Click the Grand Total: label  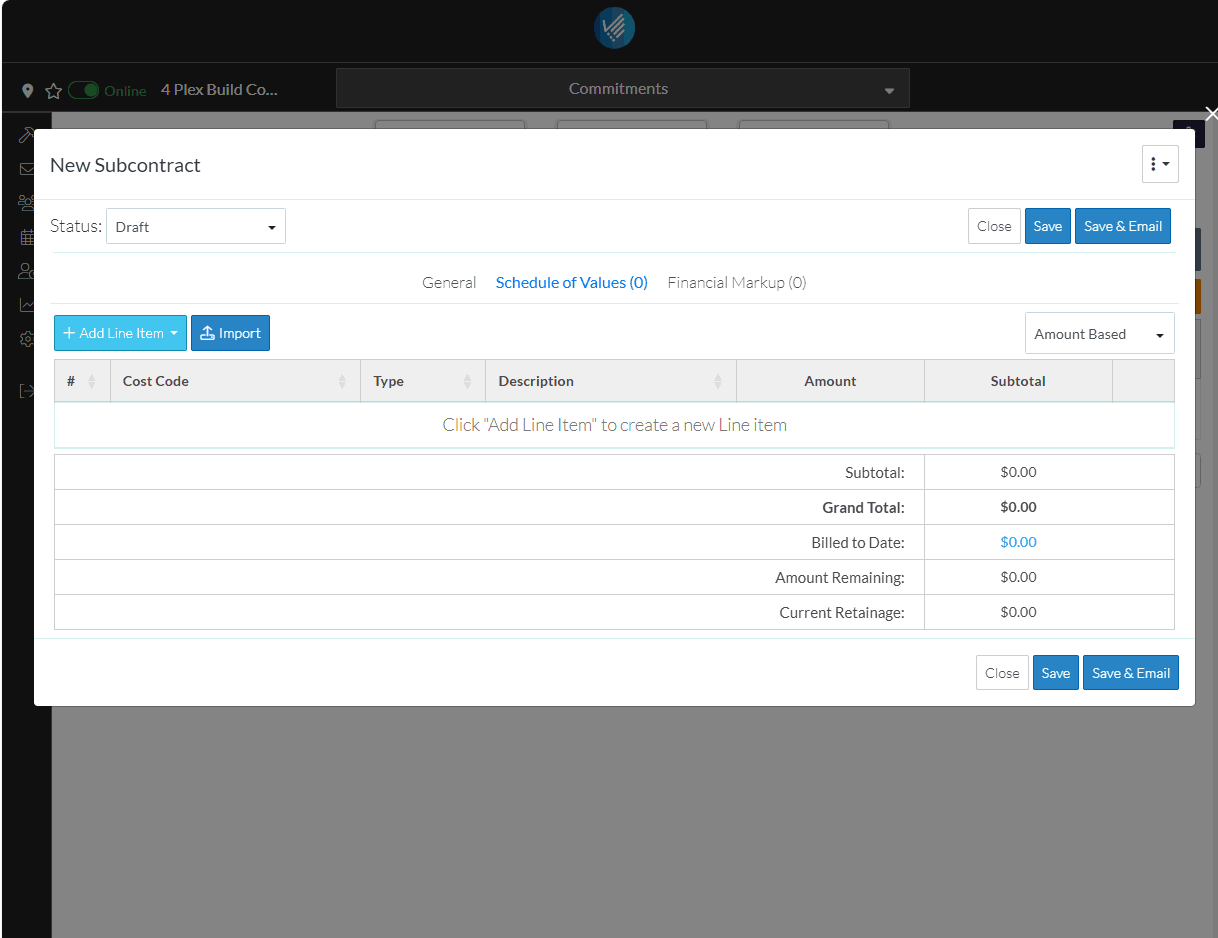click(863, 507)
